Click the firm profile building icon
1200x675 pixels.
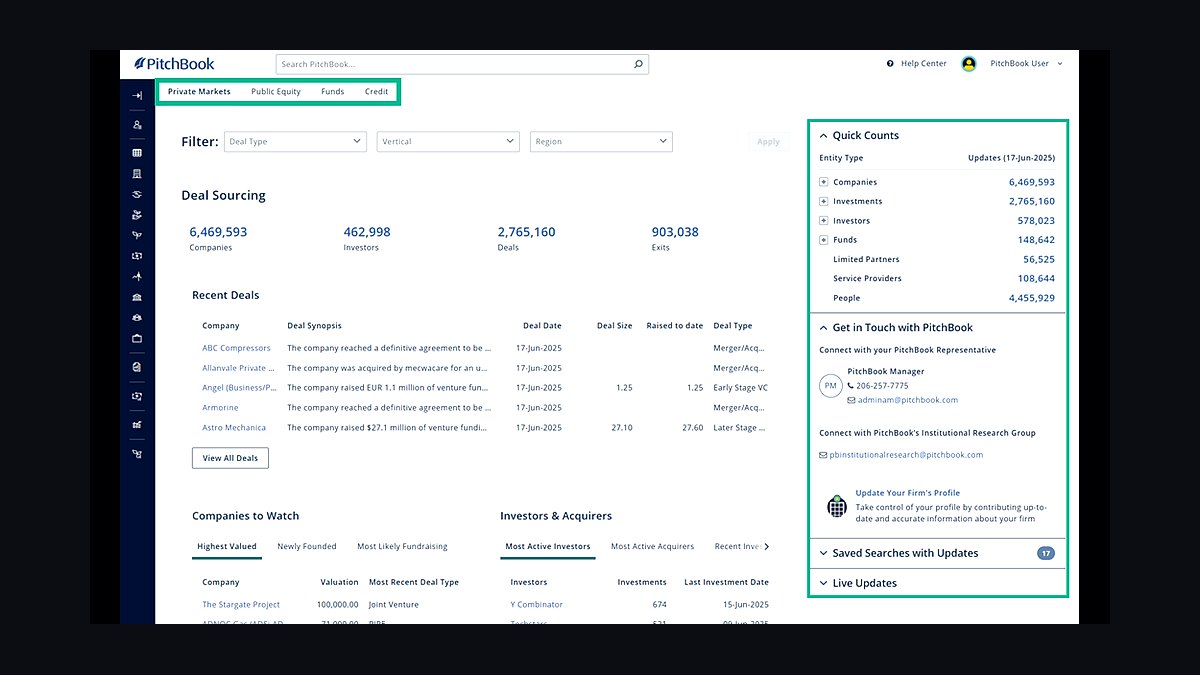click(837, 506)
